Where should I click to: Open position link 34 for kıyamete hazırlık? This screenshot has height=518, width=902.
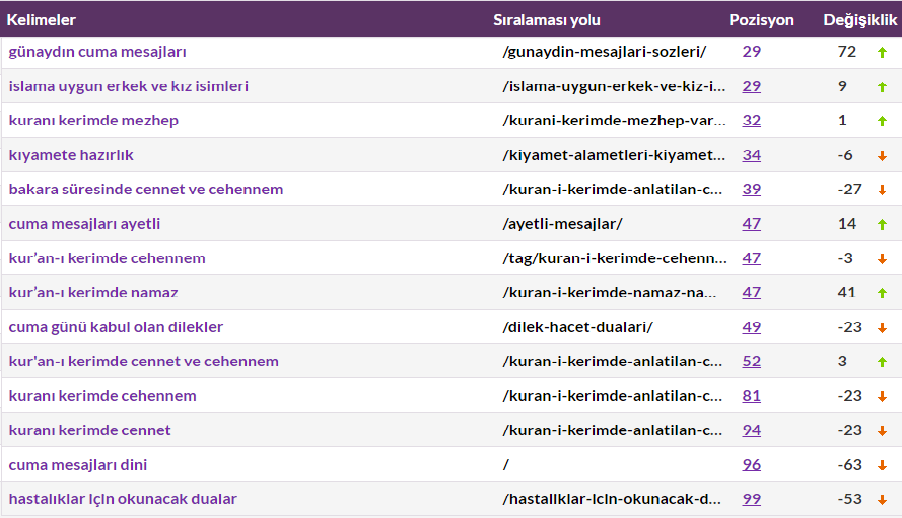pos(751,155)
